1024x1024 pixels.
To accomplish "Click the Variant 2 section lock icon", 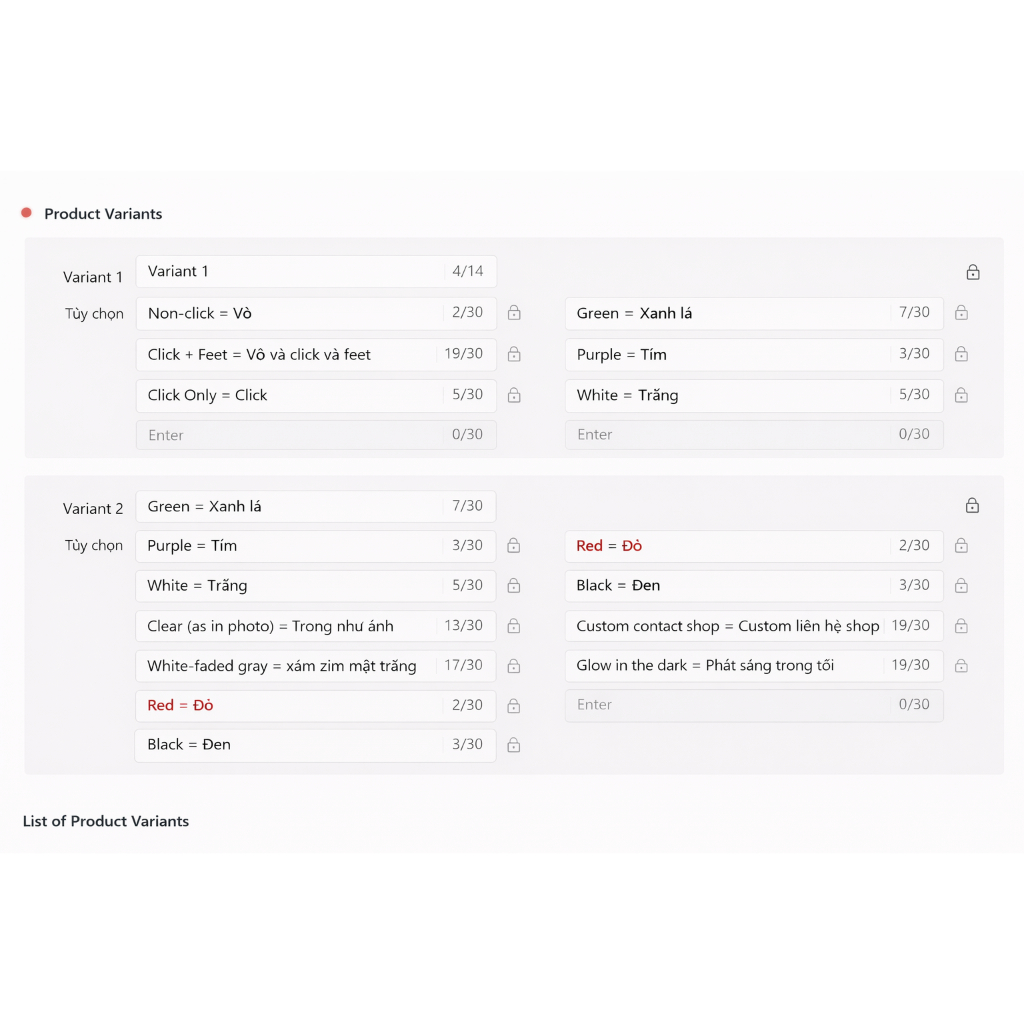I will 972,505.
